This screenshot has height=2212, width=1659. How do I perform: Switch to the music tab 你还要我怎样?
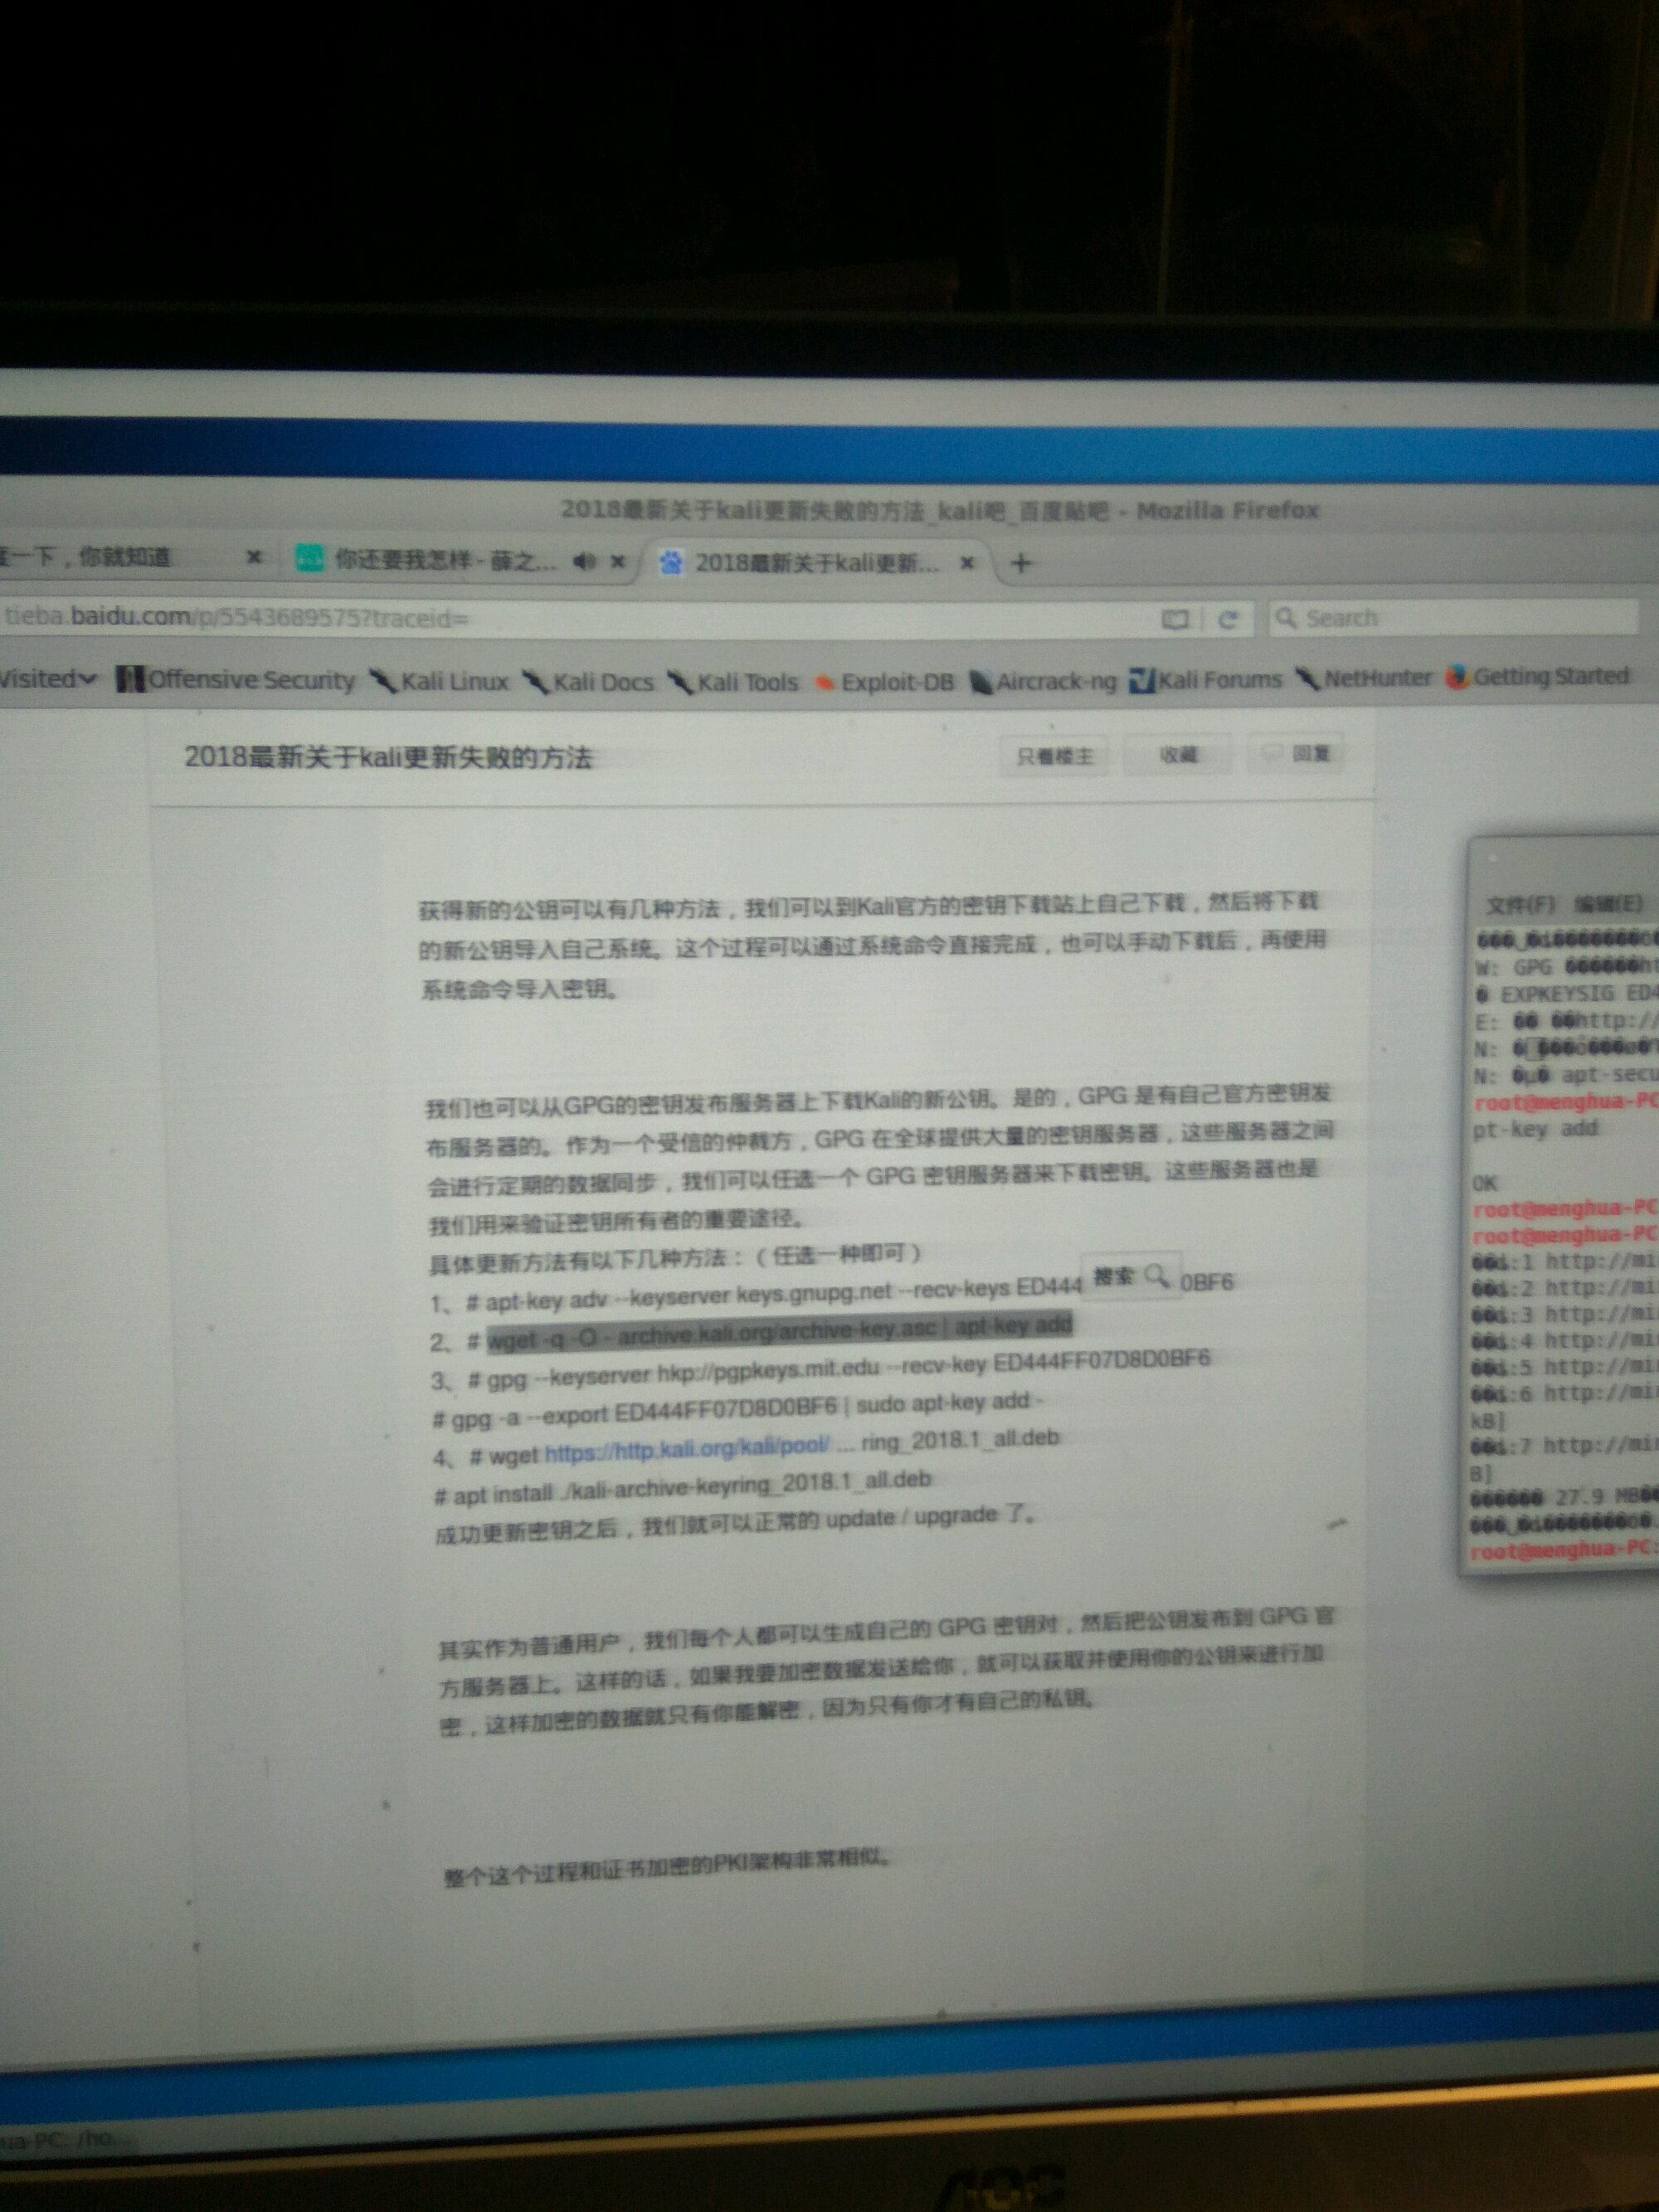point(430,560)
